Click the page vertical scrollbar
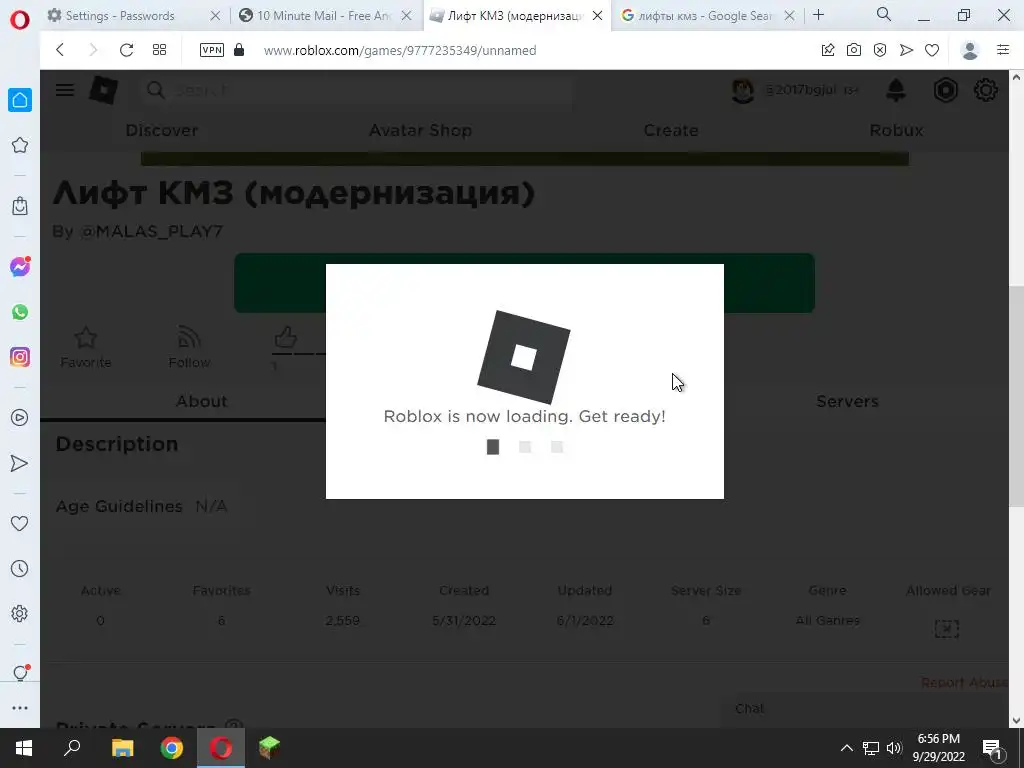The height and width of the screenshot is (768, 1024). 1016,398
